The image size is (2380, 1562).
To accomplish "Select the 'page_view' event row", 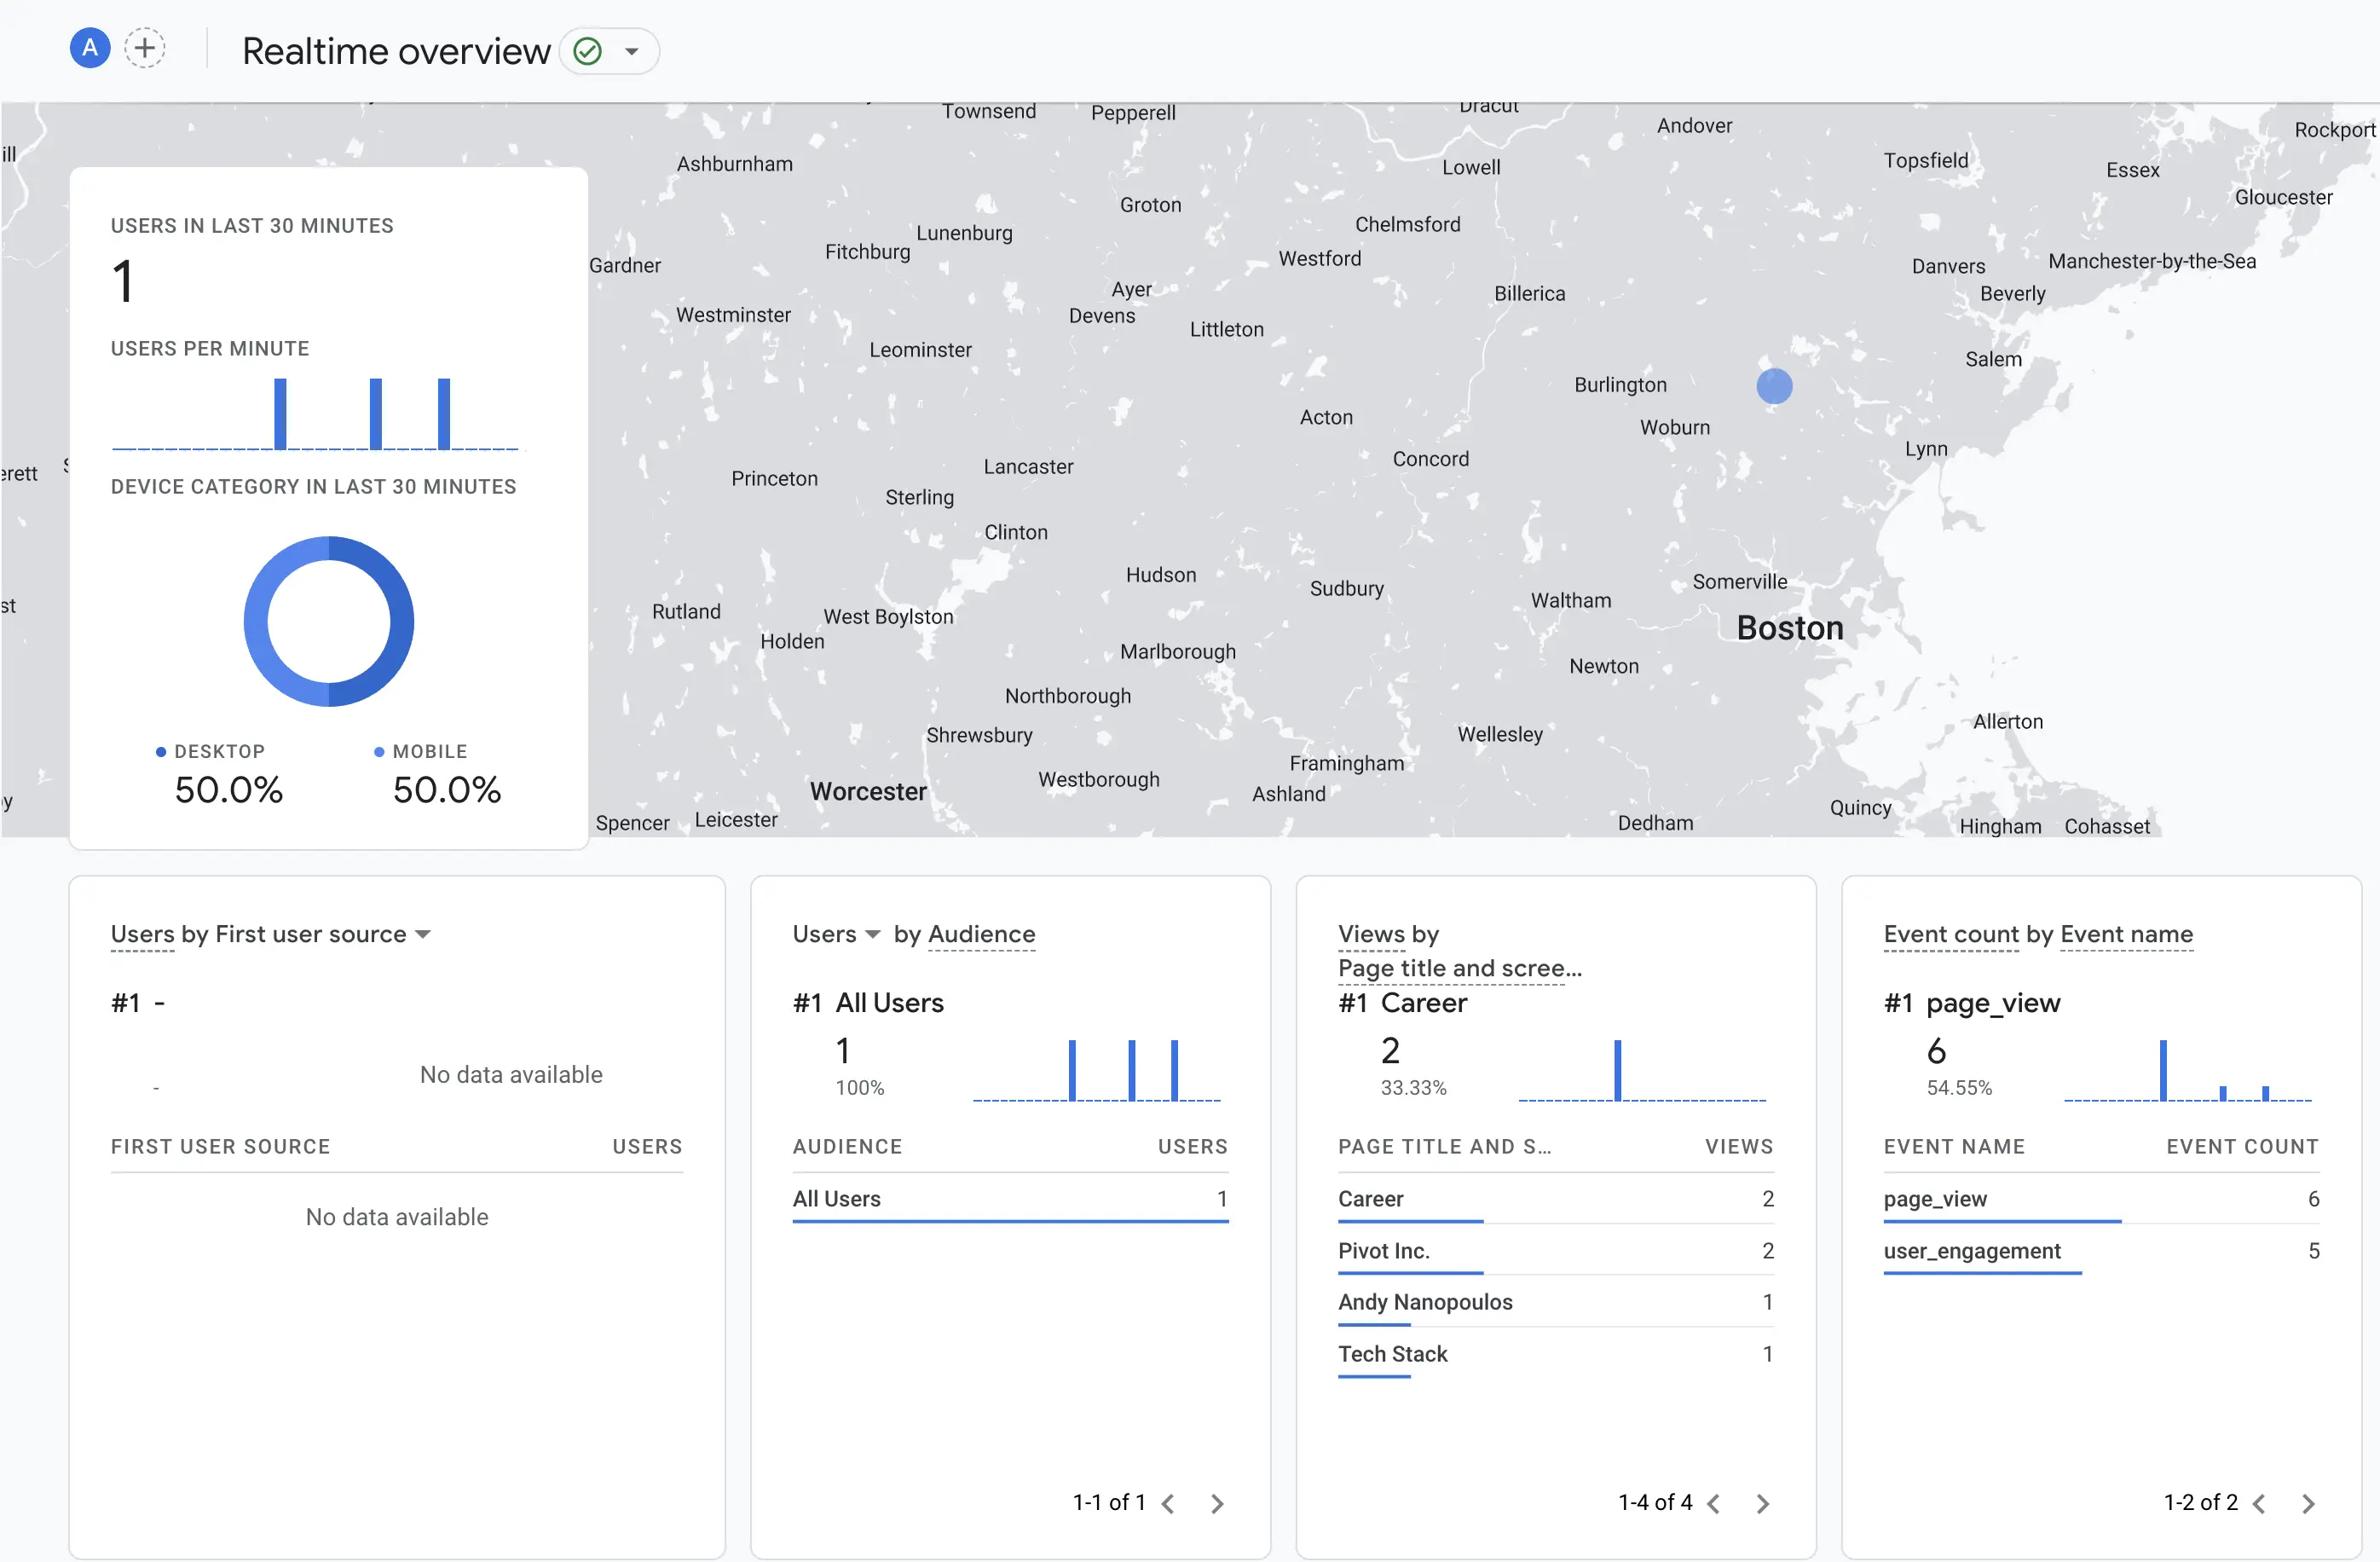I will pos(2102,1199).
